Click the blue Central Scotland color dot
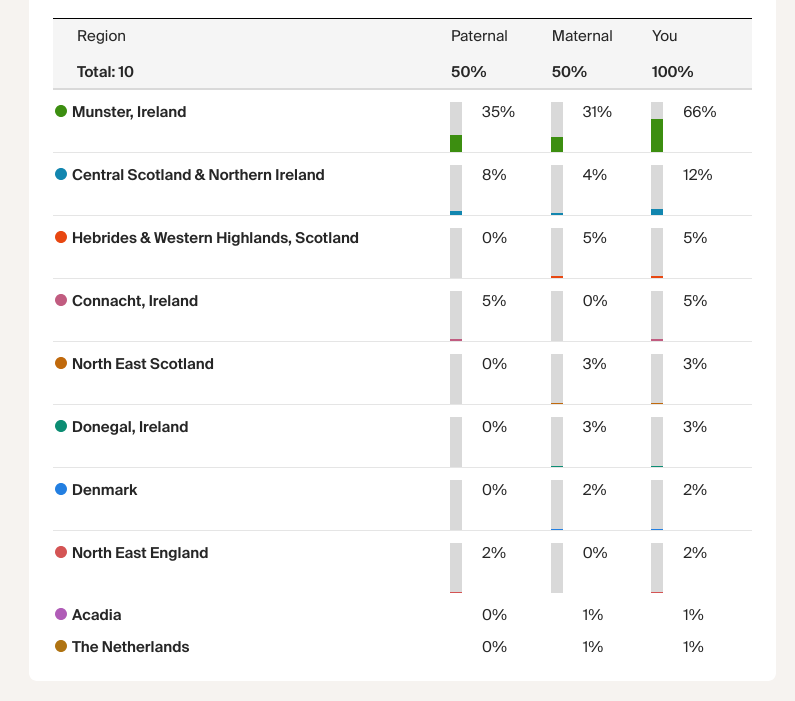The width and height of the screenshot is (795, 701). pyautogui.click(x=61, y=175)
